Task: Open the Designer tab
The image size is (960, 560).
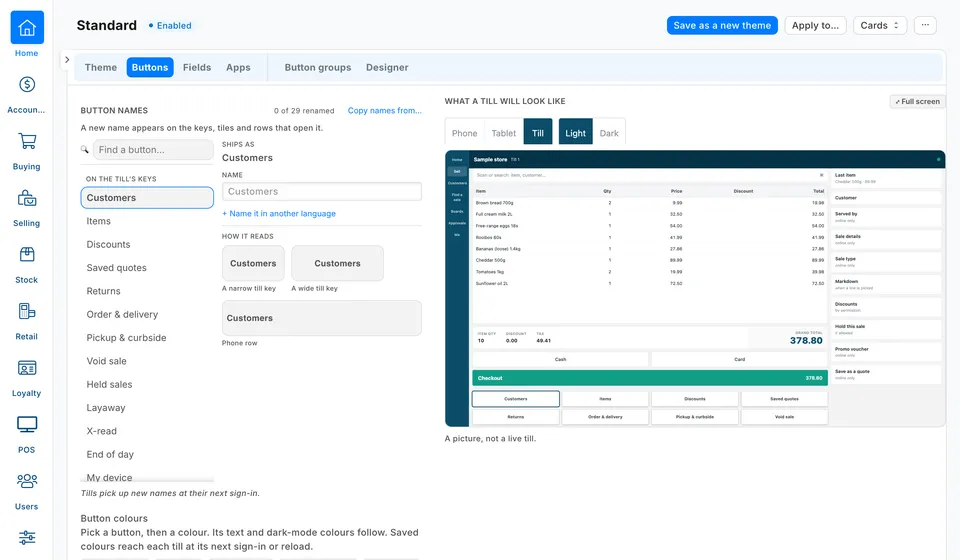Action: tap(387, 67)
